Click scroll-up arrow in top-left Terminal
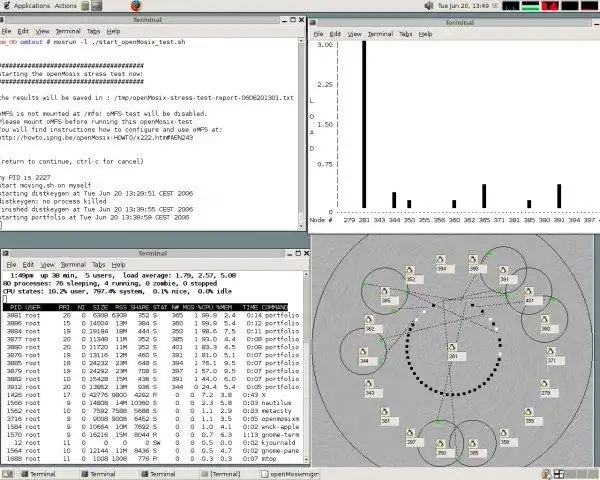This screenshot has height=480, width=600. pos(302,41)
